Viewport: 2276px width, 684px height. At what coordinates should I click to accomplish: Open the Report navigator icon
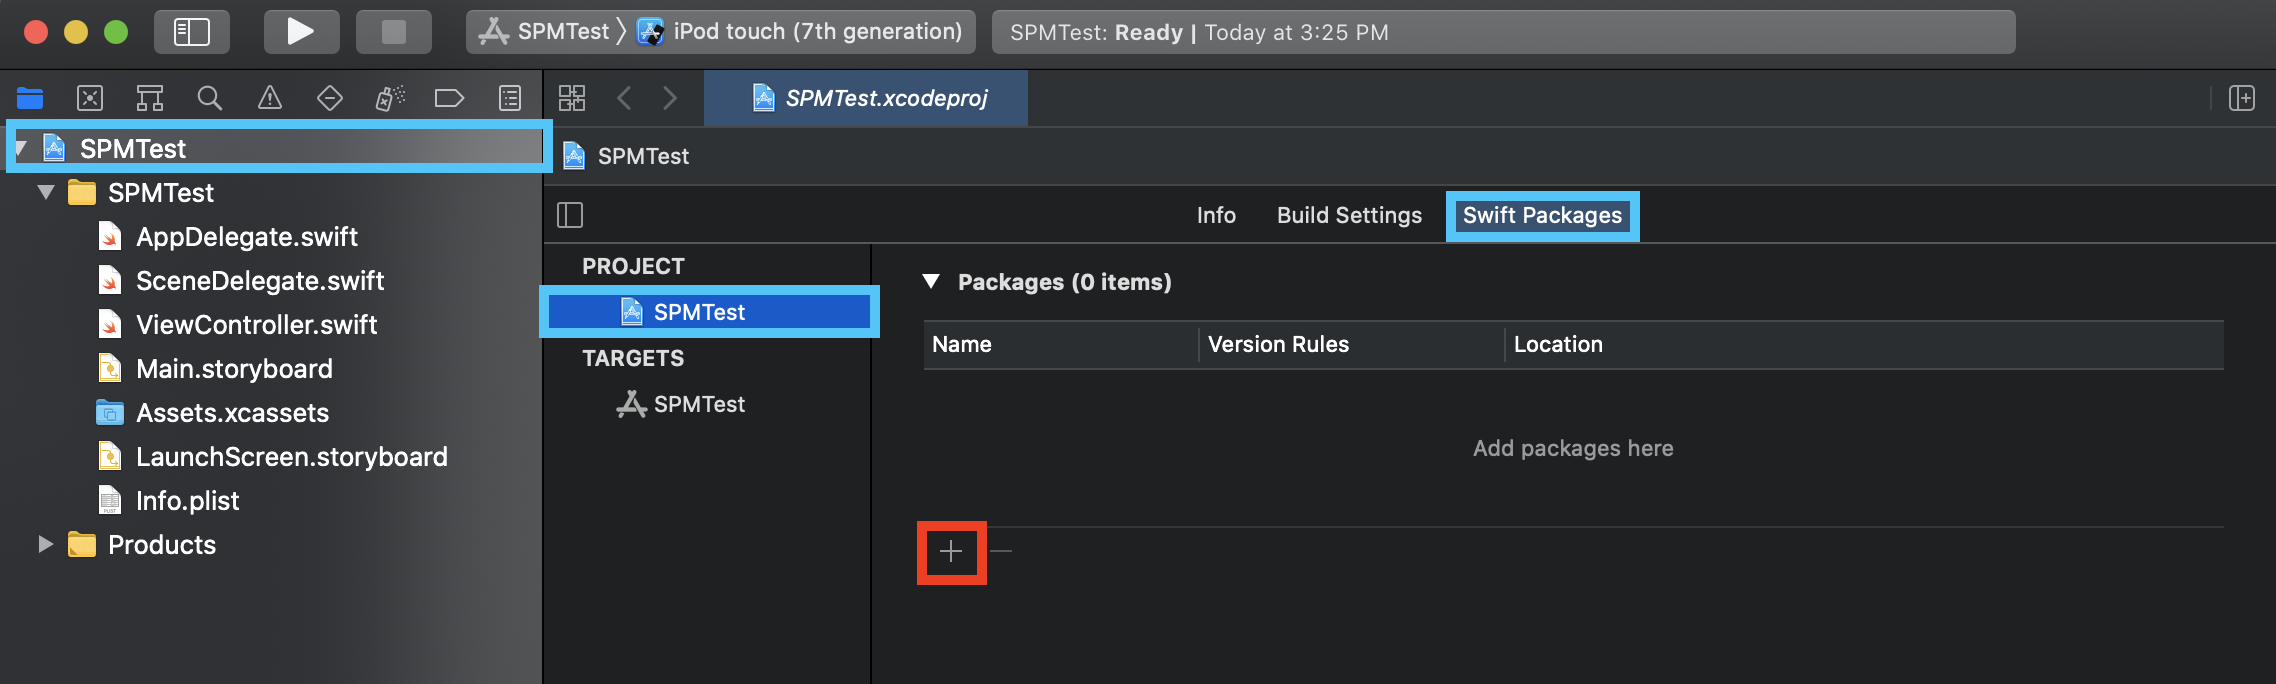510,98
